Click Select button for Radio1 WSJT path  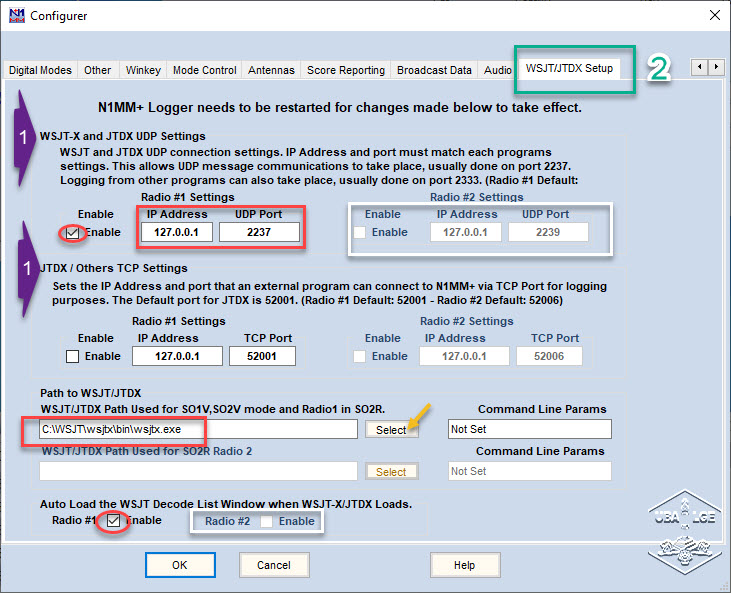click(x=391, y=430)
